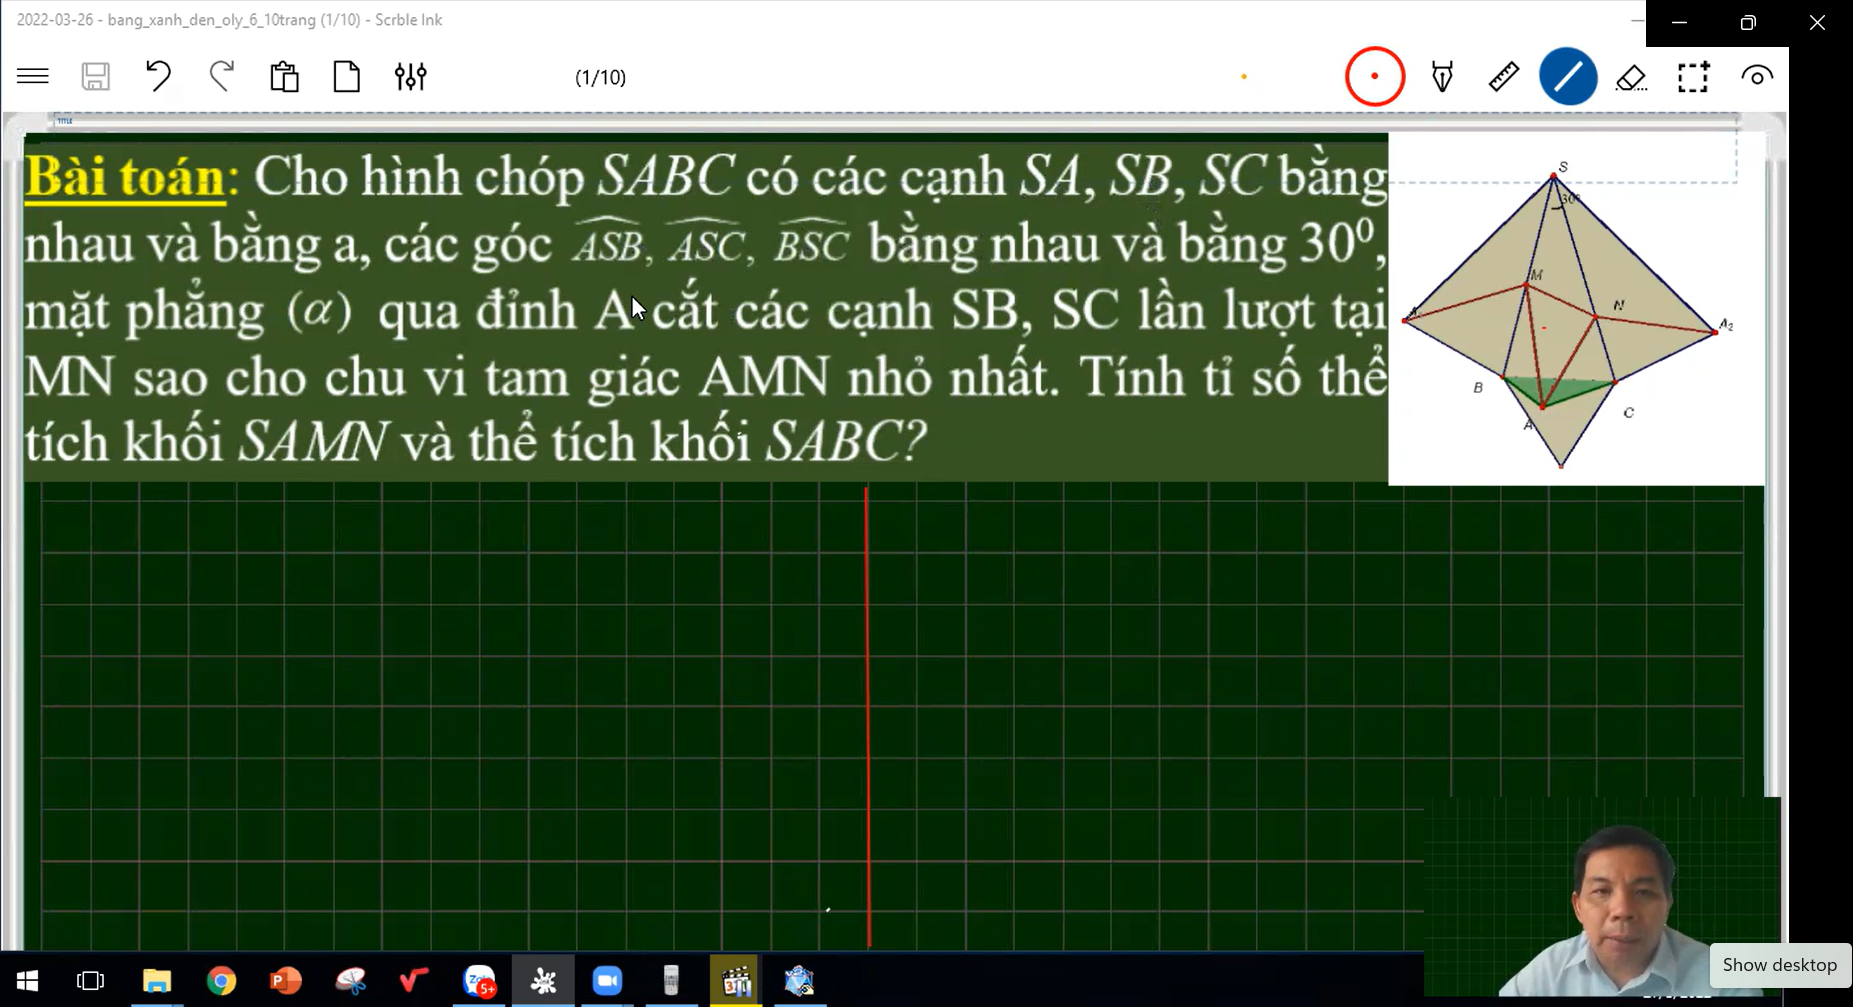The height and width of the screenshot is (1007, 1853).
Task: Click the Show desktop button
Action: pos(1779,965)
